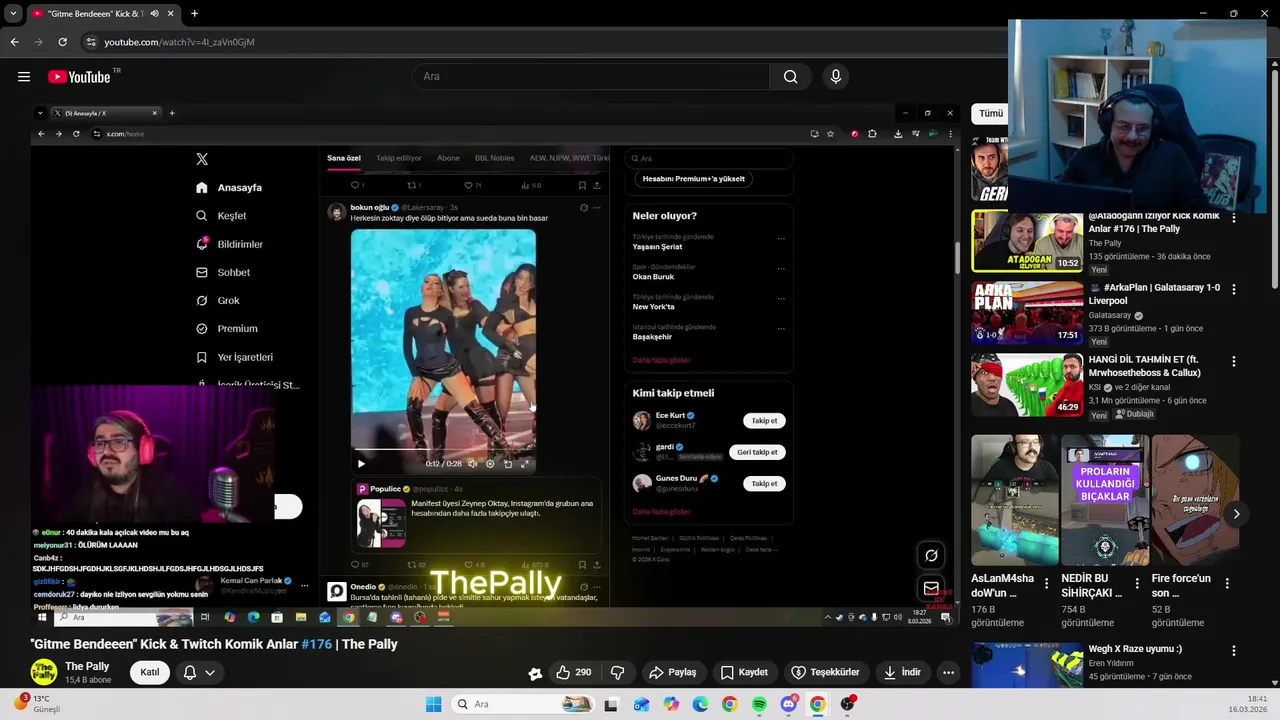Download the video with İndir

point(902,672)
